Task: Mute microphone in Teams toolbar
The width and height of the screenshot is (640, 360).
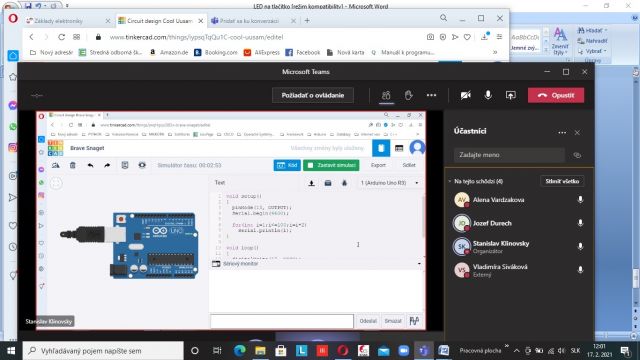Action: pos(488,95)
